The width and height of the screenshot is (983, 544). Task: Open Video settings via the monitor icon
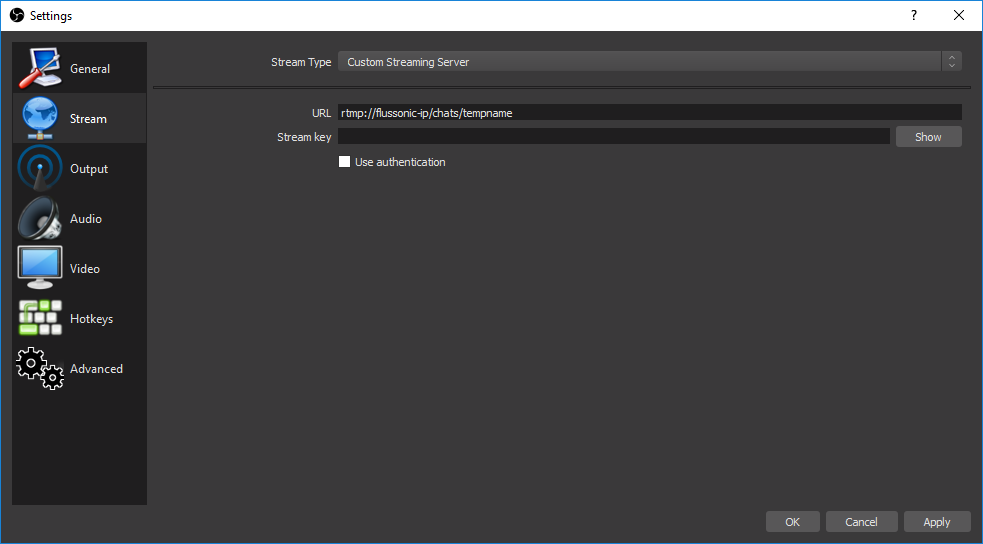(x=40, y=268)
